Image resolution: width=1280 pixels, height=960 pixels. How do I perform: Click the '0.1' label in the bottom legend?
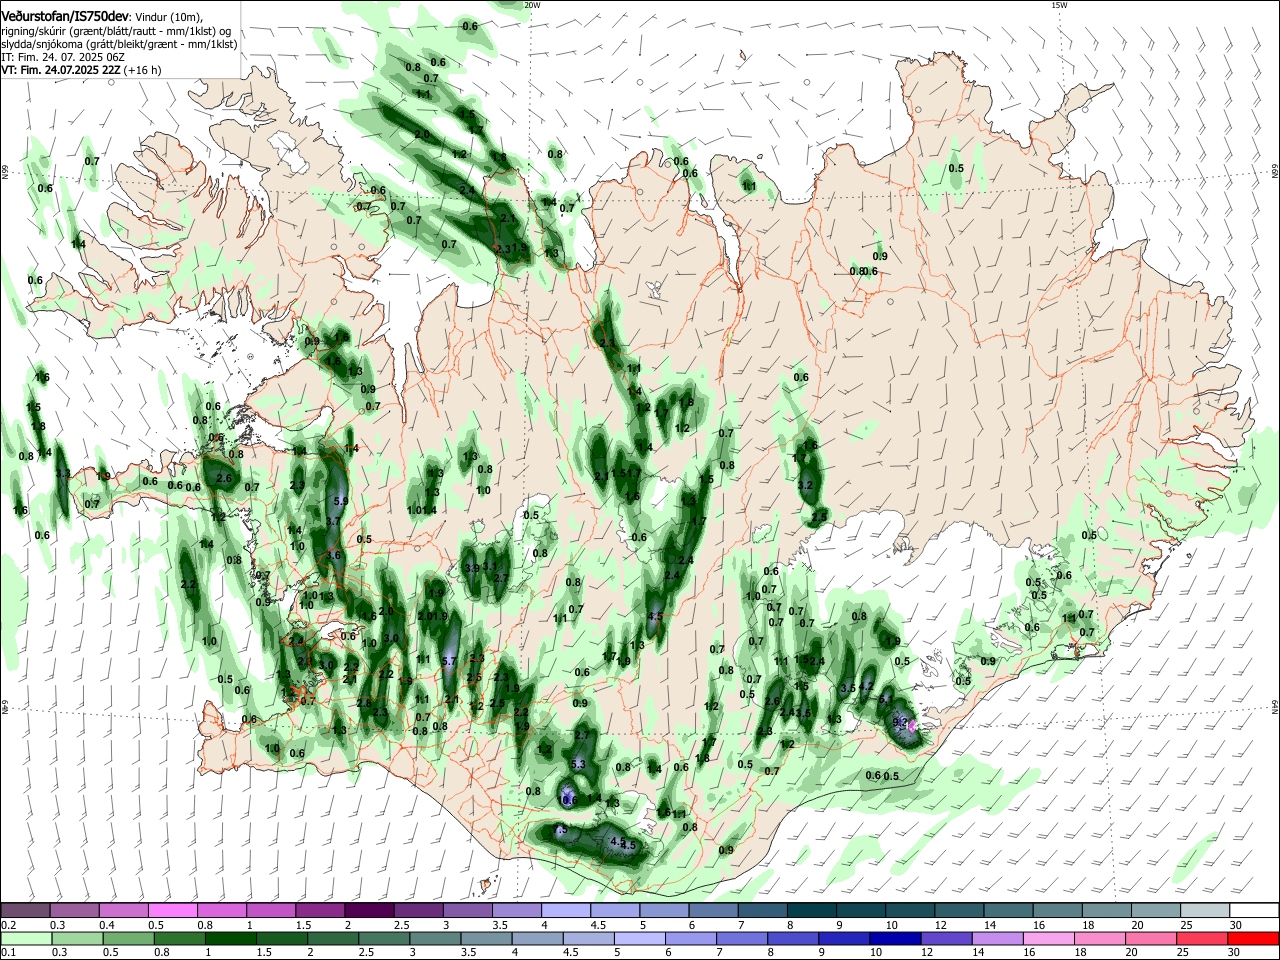point(7,952)
